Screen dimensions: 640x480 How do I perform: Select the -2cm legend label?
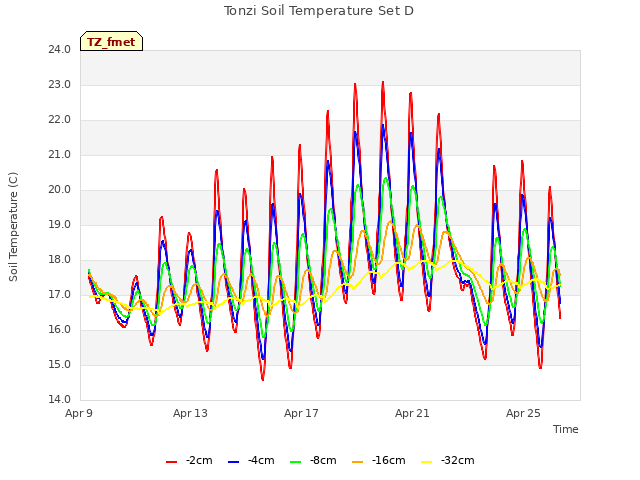[x=199, y=460]
